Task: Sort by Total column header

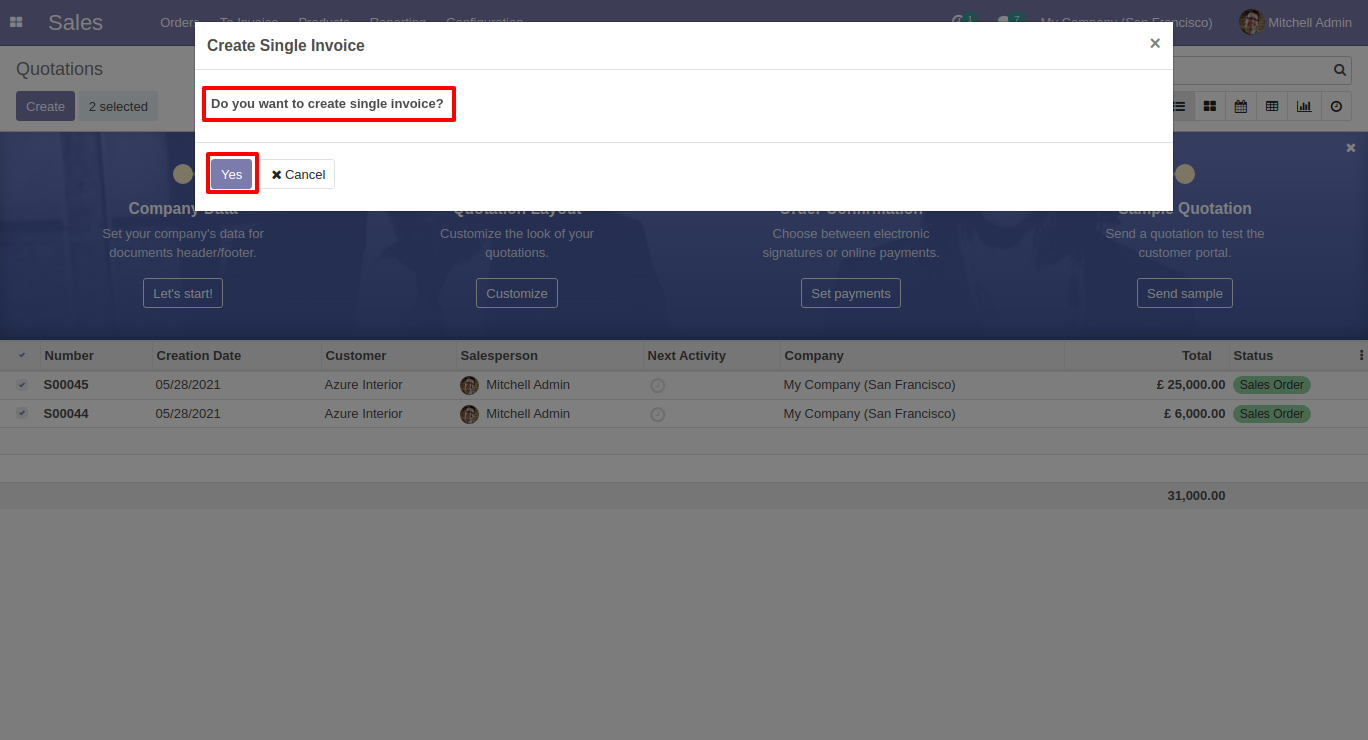Action: click(1196, 355)
